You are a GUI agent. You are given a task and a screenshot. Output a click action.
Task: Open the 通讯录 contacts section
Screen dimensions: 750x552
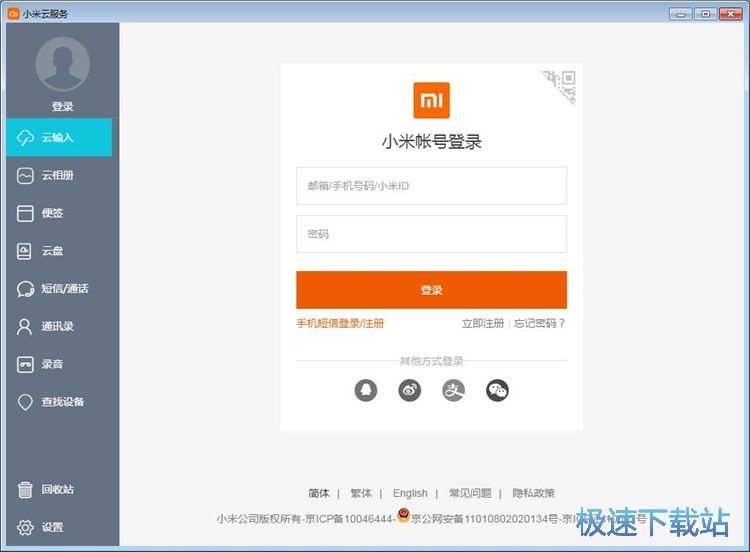[x=59, y=327]
